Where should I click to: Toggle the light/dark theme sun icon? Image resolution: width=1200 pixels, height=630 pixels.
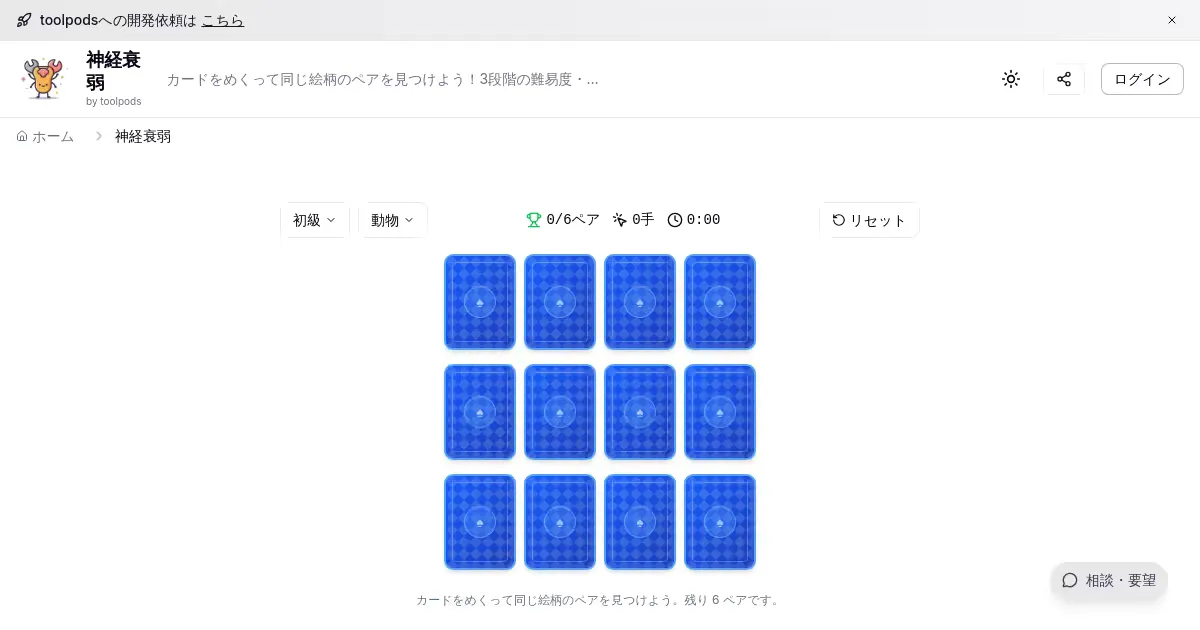pos(1011,79)
